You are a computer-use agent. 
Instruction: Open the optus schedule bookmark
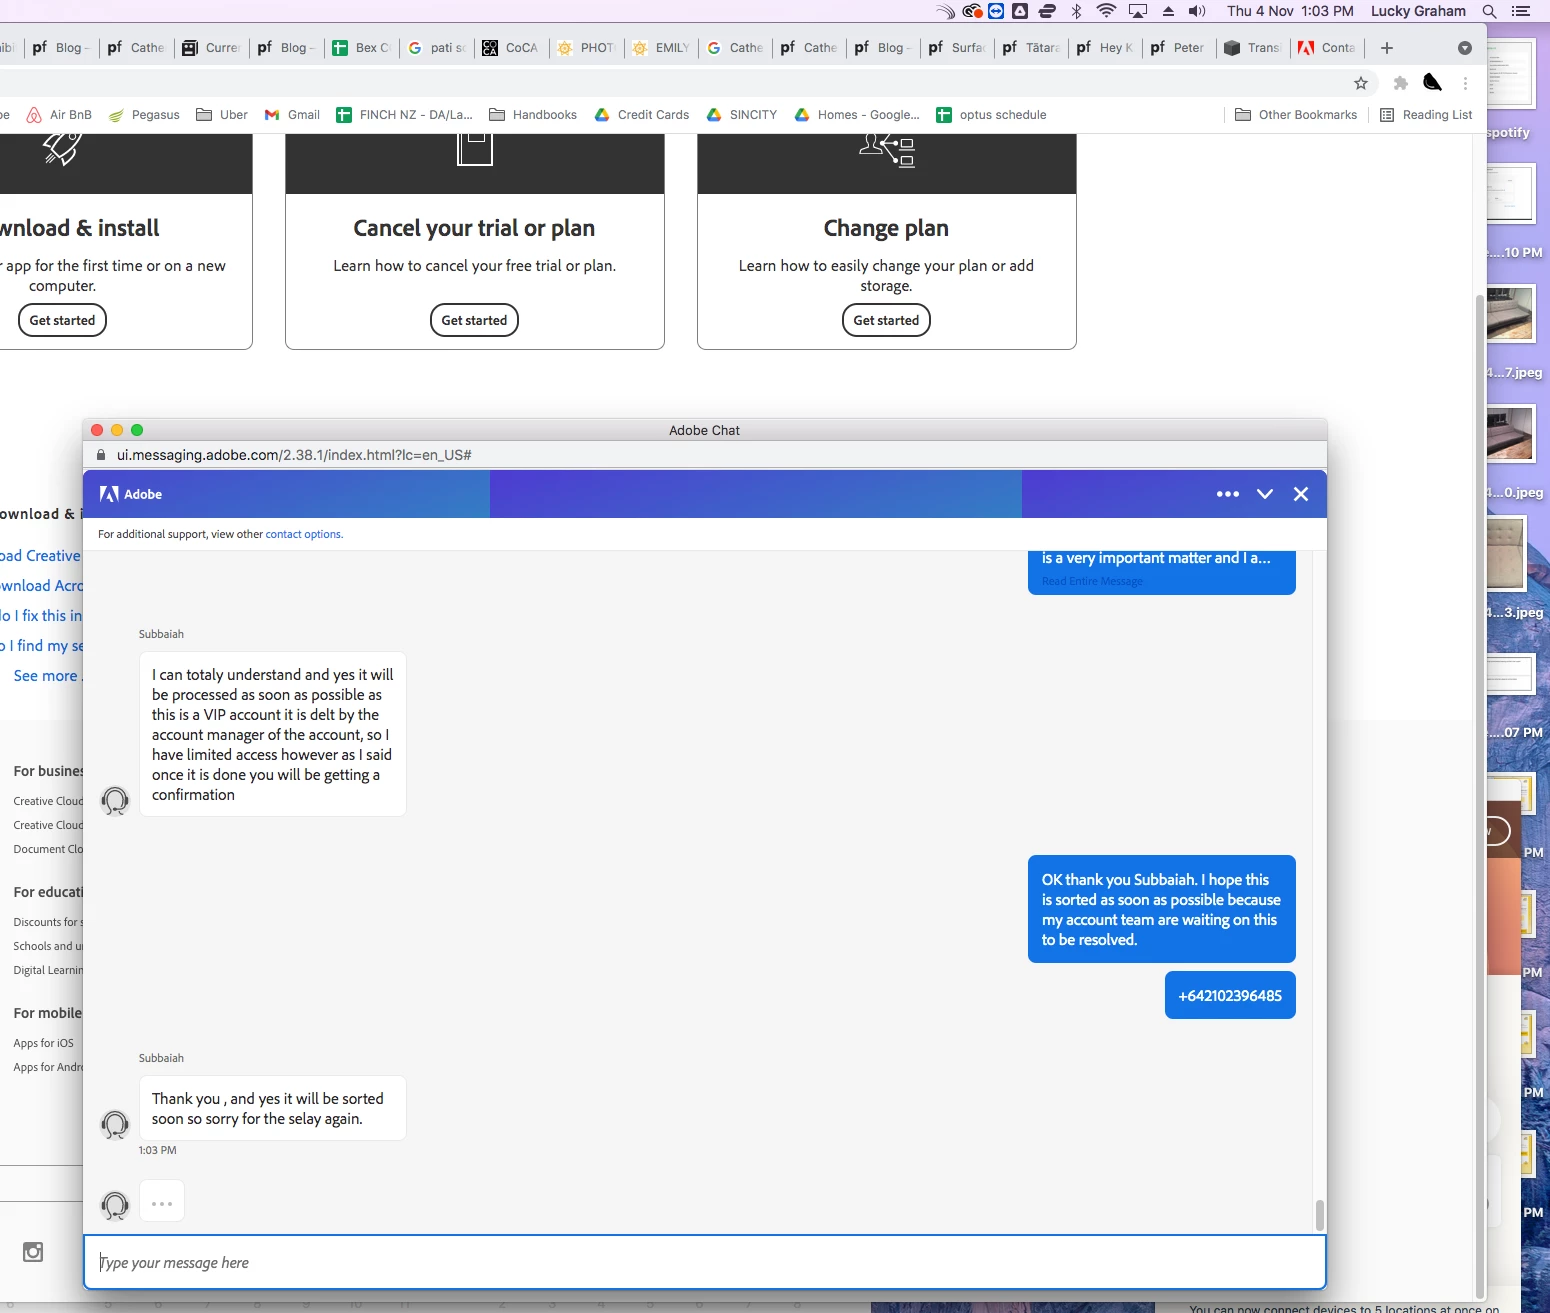(x=991, y=115)
